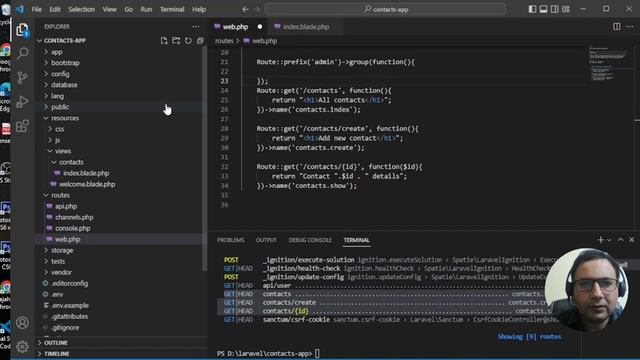640x360 pixels.
Task: Open the Selection menu
Action: coord(82,9)
